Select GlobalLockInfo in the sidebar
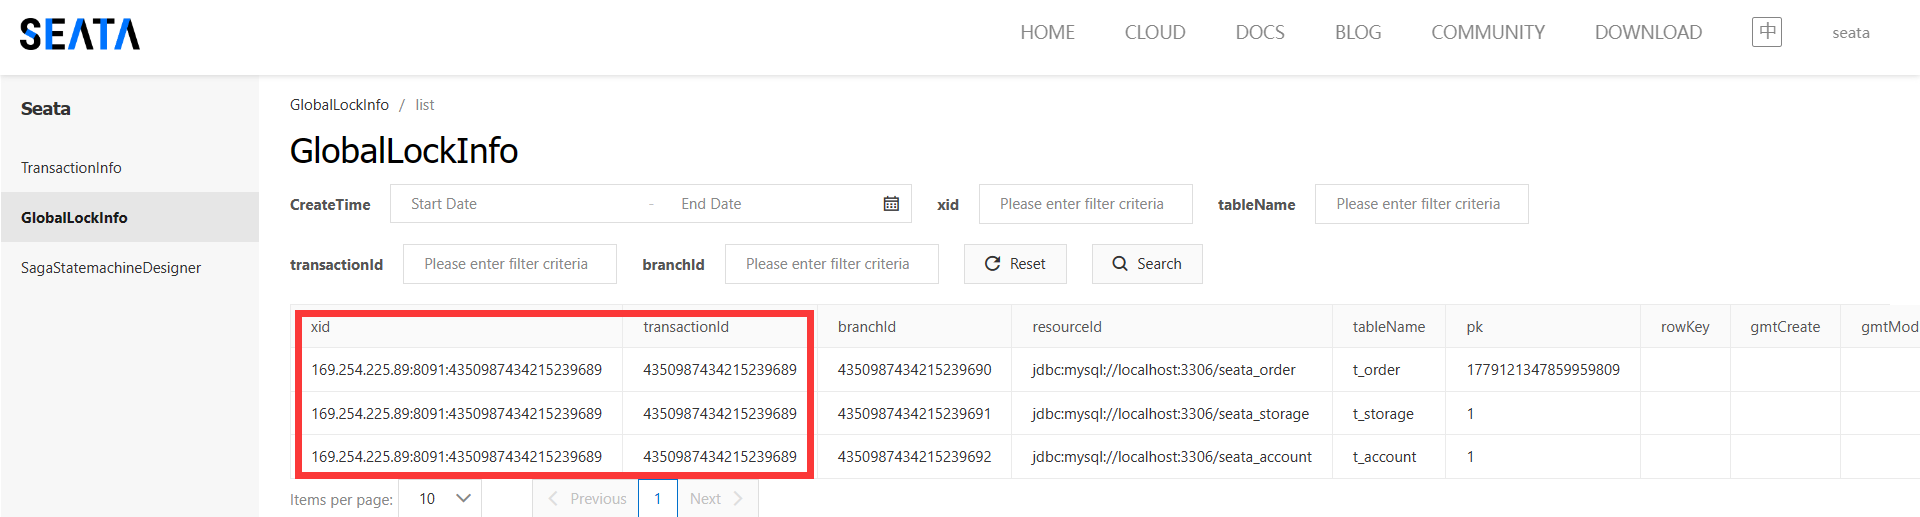The image size is (1920, 517). point(130,217)
